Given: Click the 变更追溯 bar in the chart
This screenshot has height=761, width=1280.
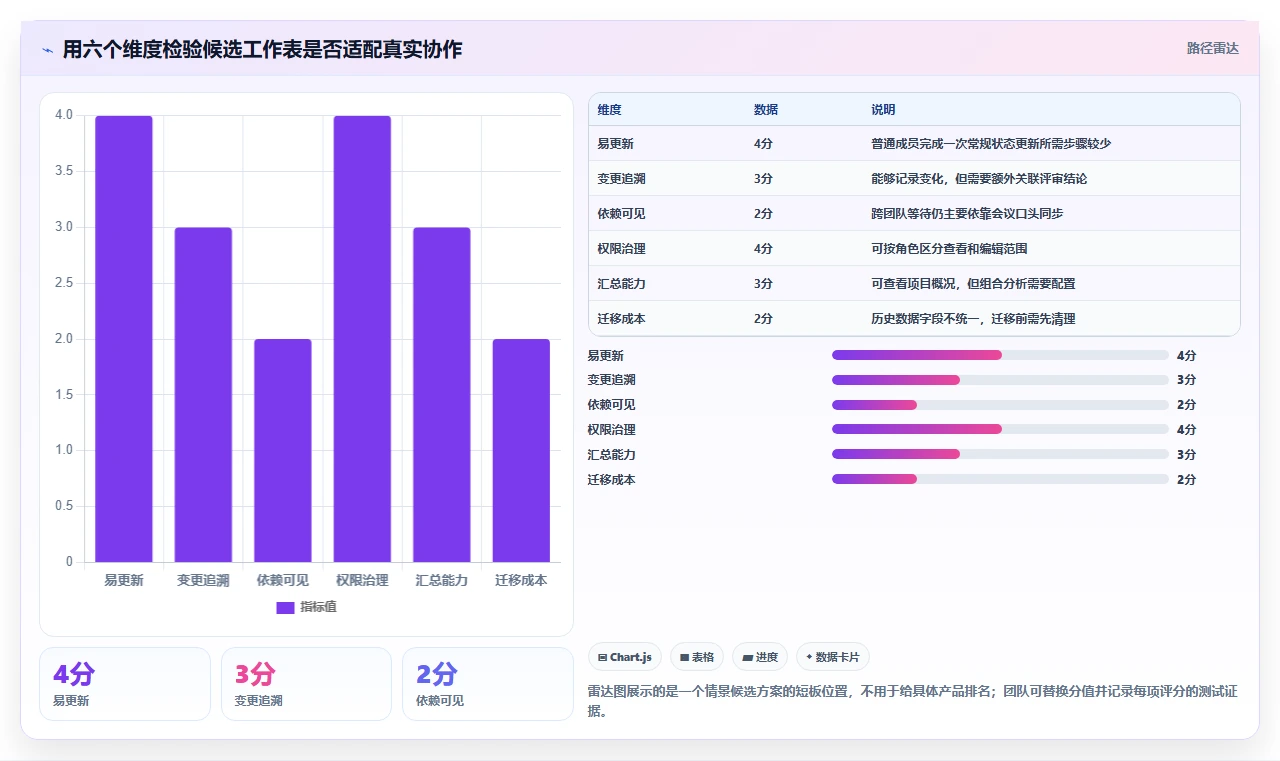Looking at the screenshot, I should [203, 395].
